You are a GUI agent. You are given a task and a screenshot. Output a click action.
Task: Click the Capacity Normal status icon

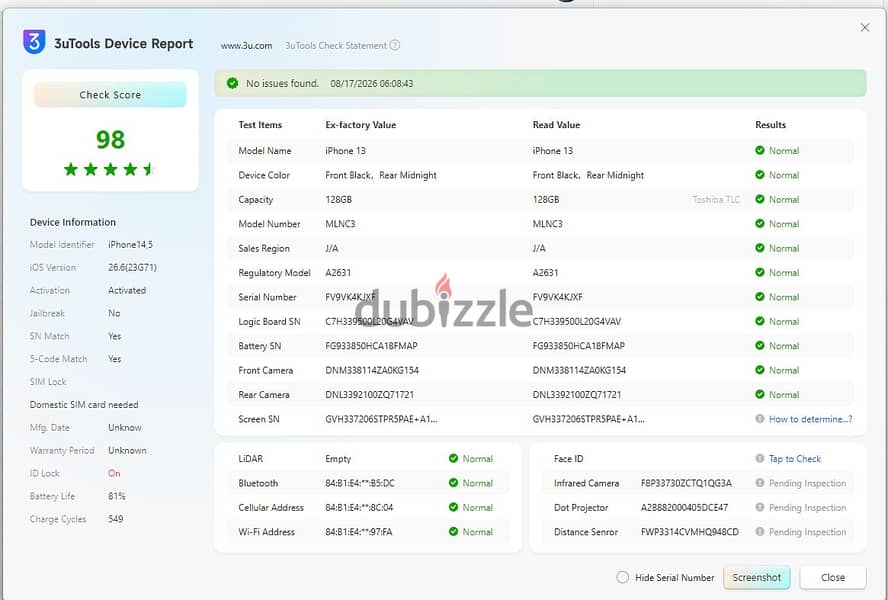tap(760, 199)
